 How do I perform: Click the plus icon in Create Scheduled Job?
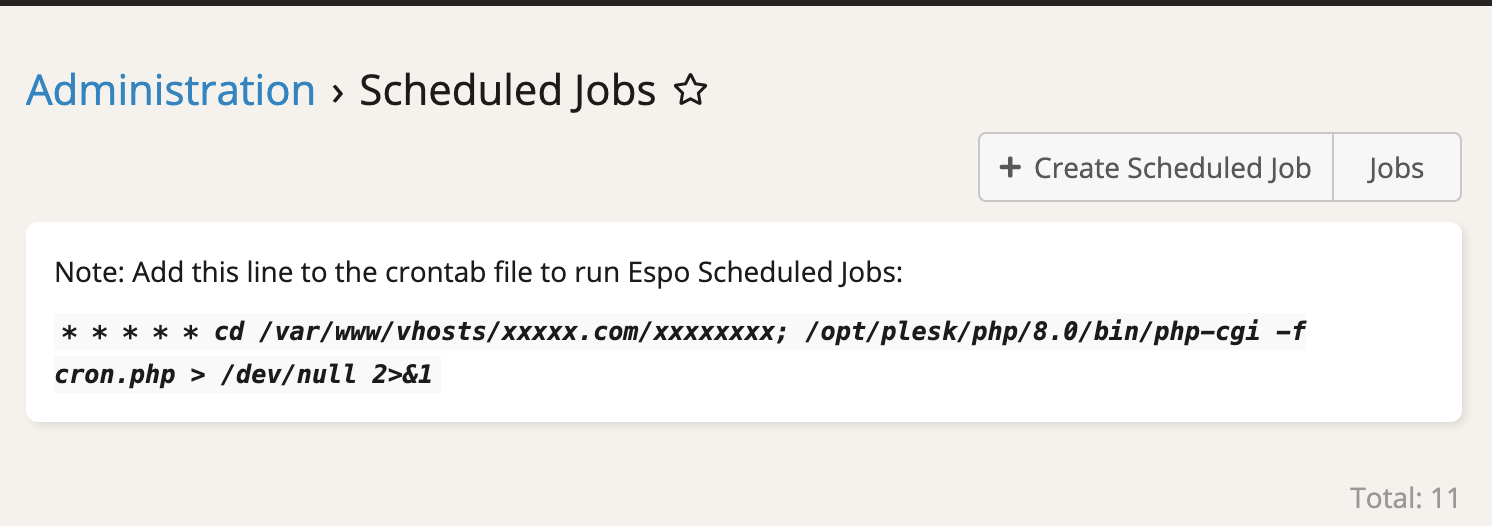[x=1010, y=168]
